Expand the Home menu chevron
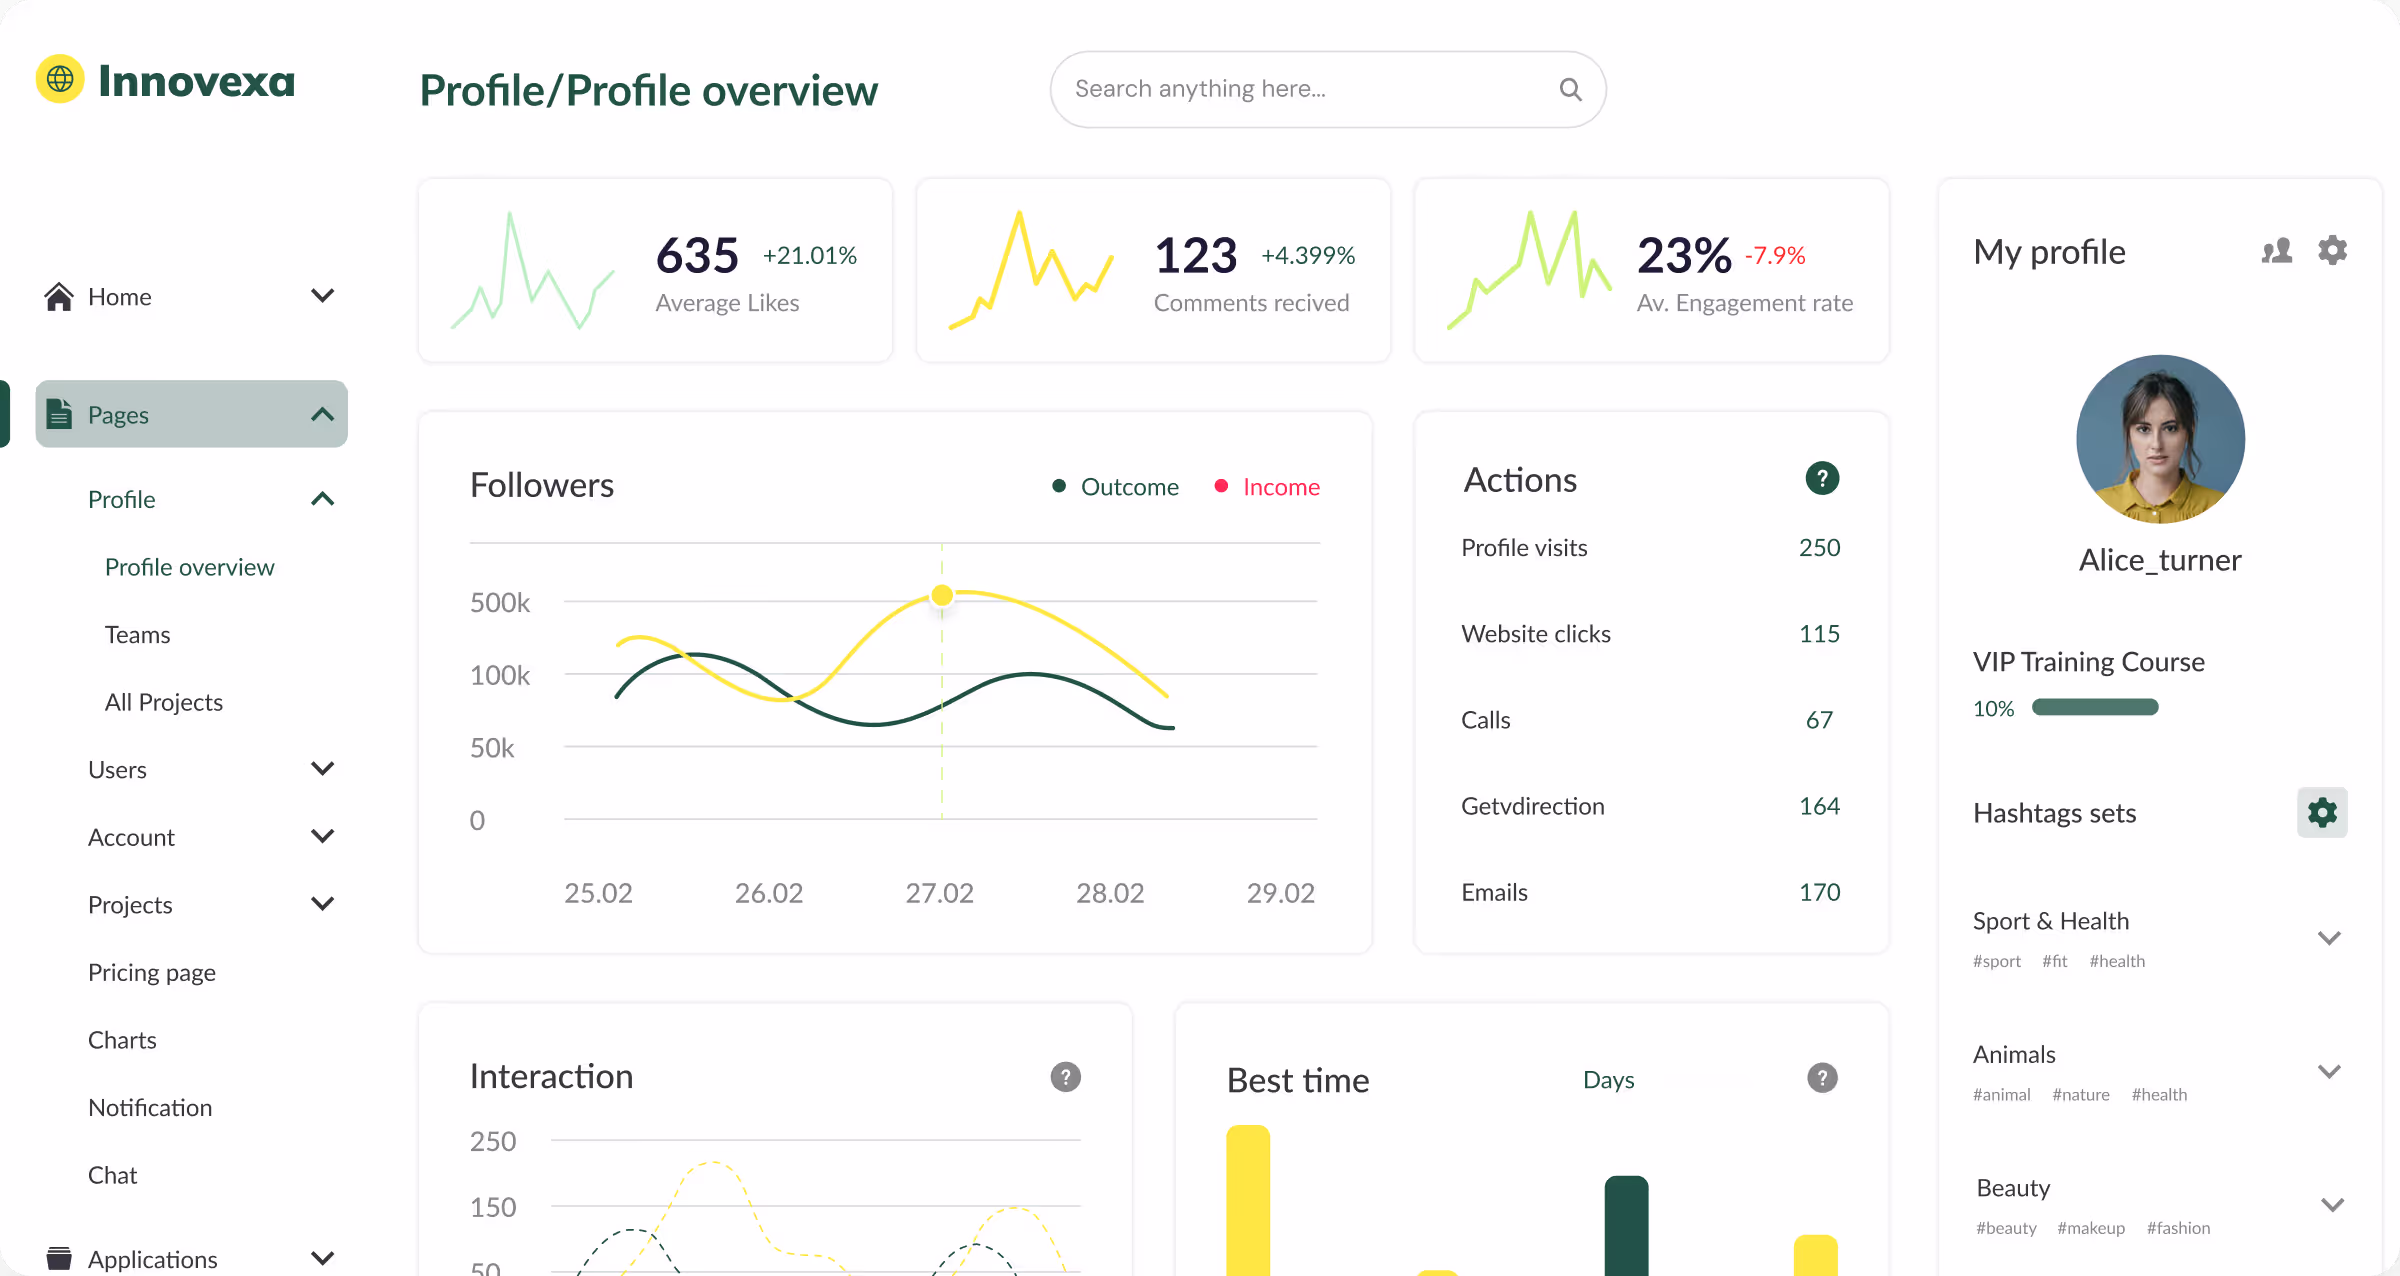 322,296
